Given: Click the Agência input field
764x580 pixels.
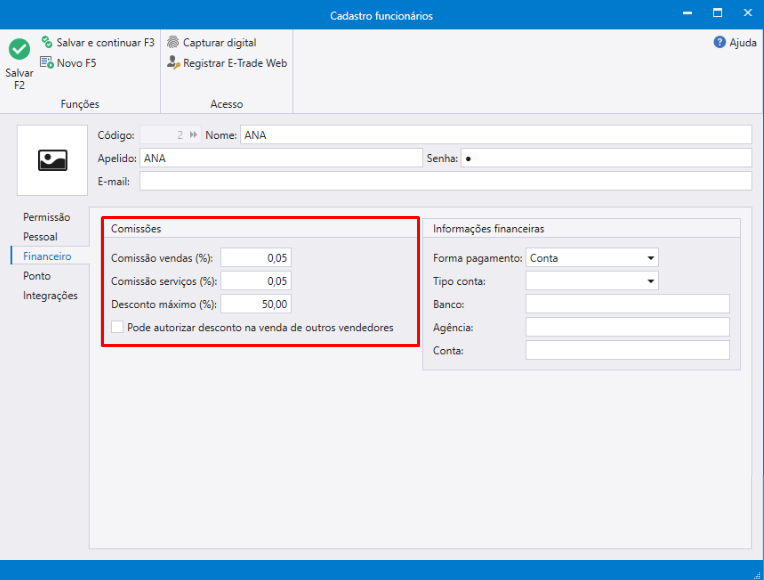Looking at the screenshot, I should pyautogui.click(x=628, y=327).
